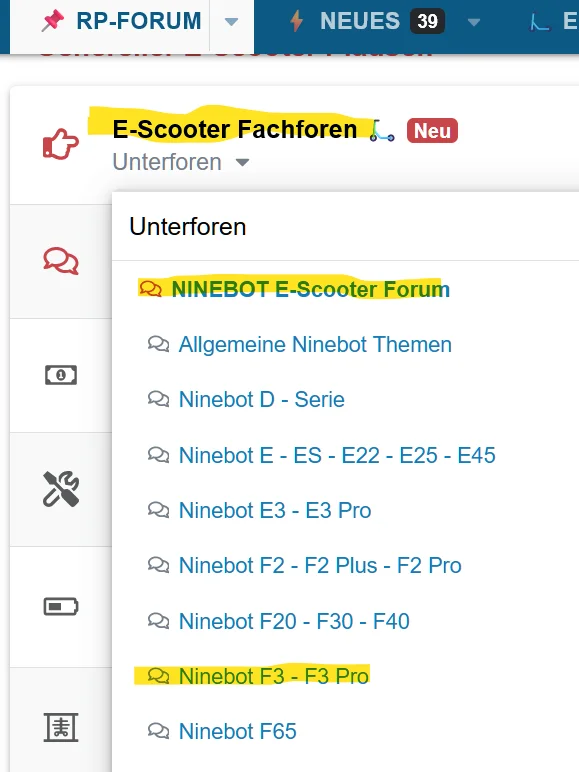Open Allgemeine Ninebot Themen subforum

click(x=315, y=344)
